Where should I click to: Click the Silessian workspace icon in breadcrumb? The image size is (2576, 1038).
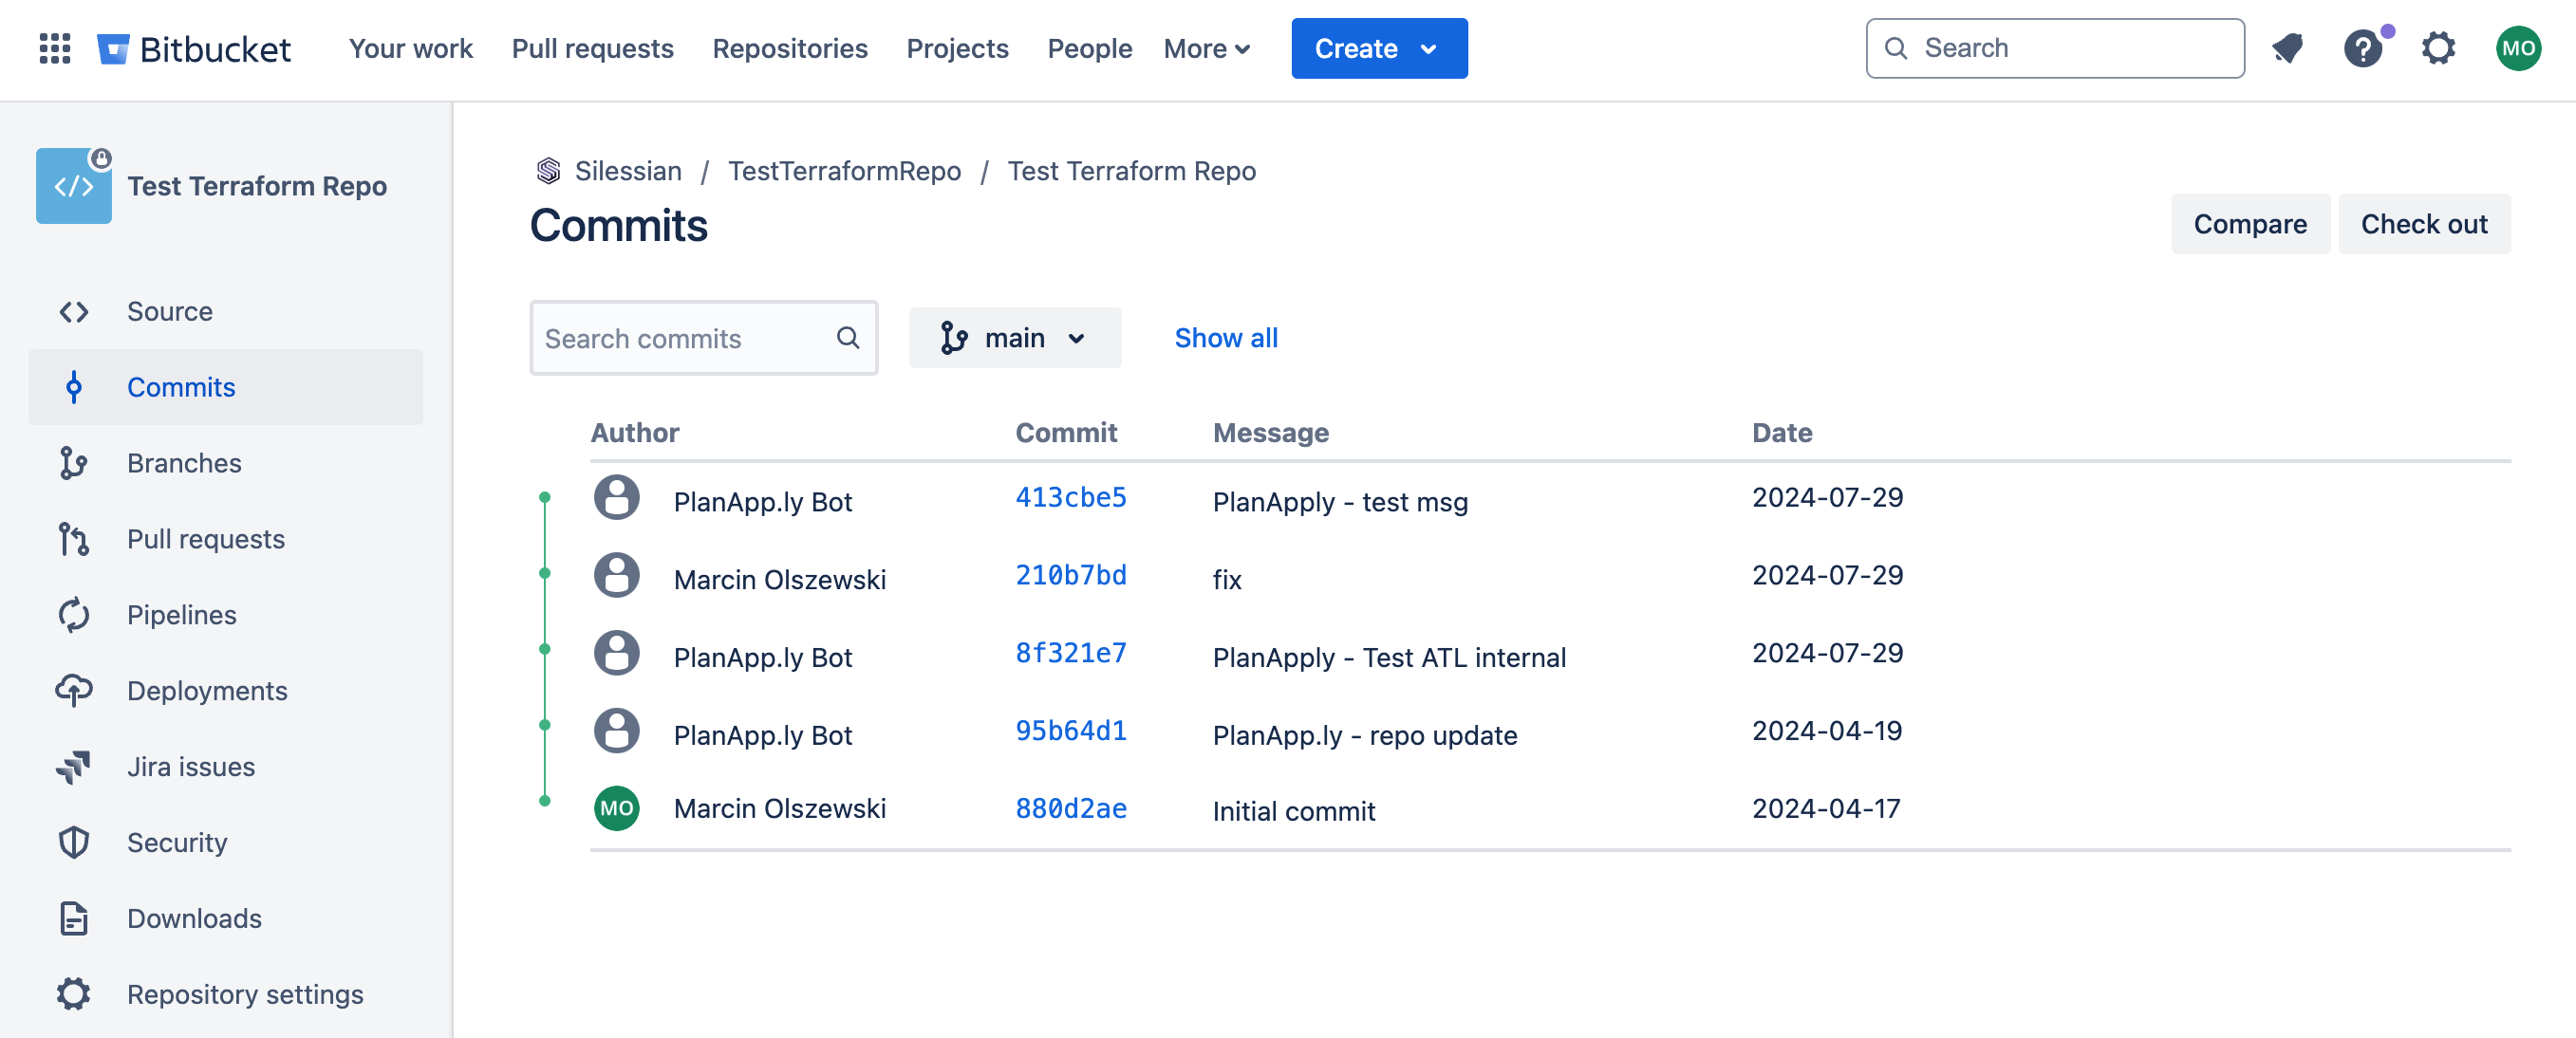548,171
